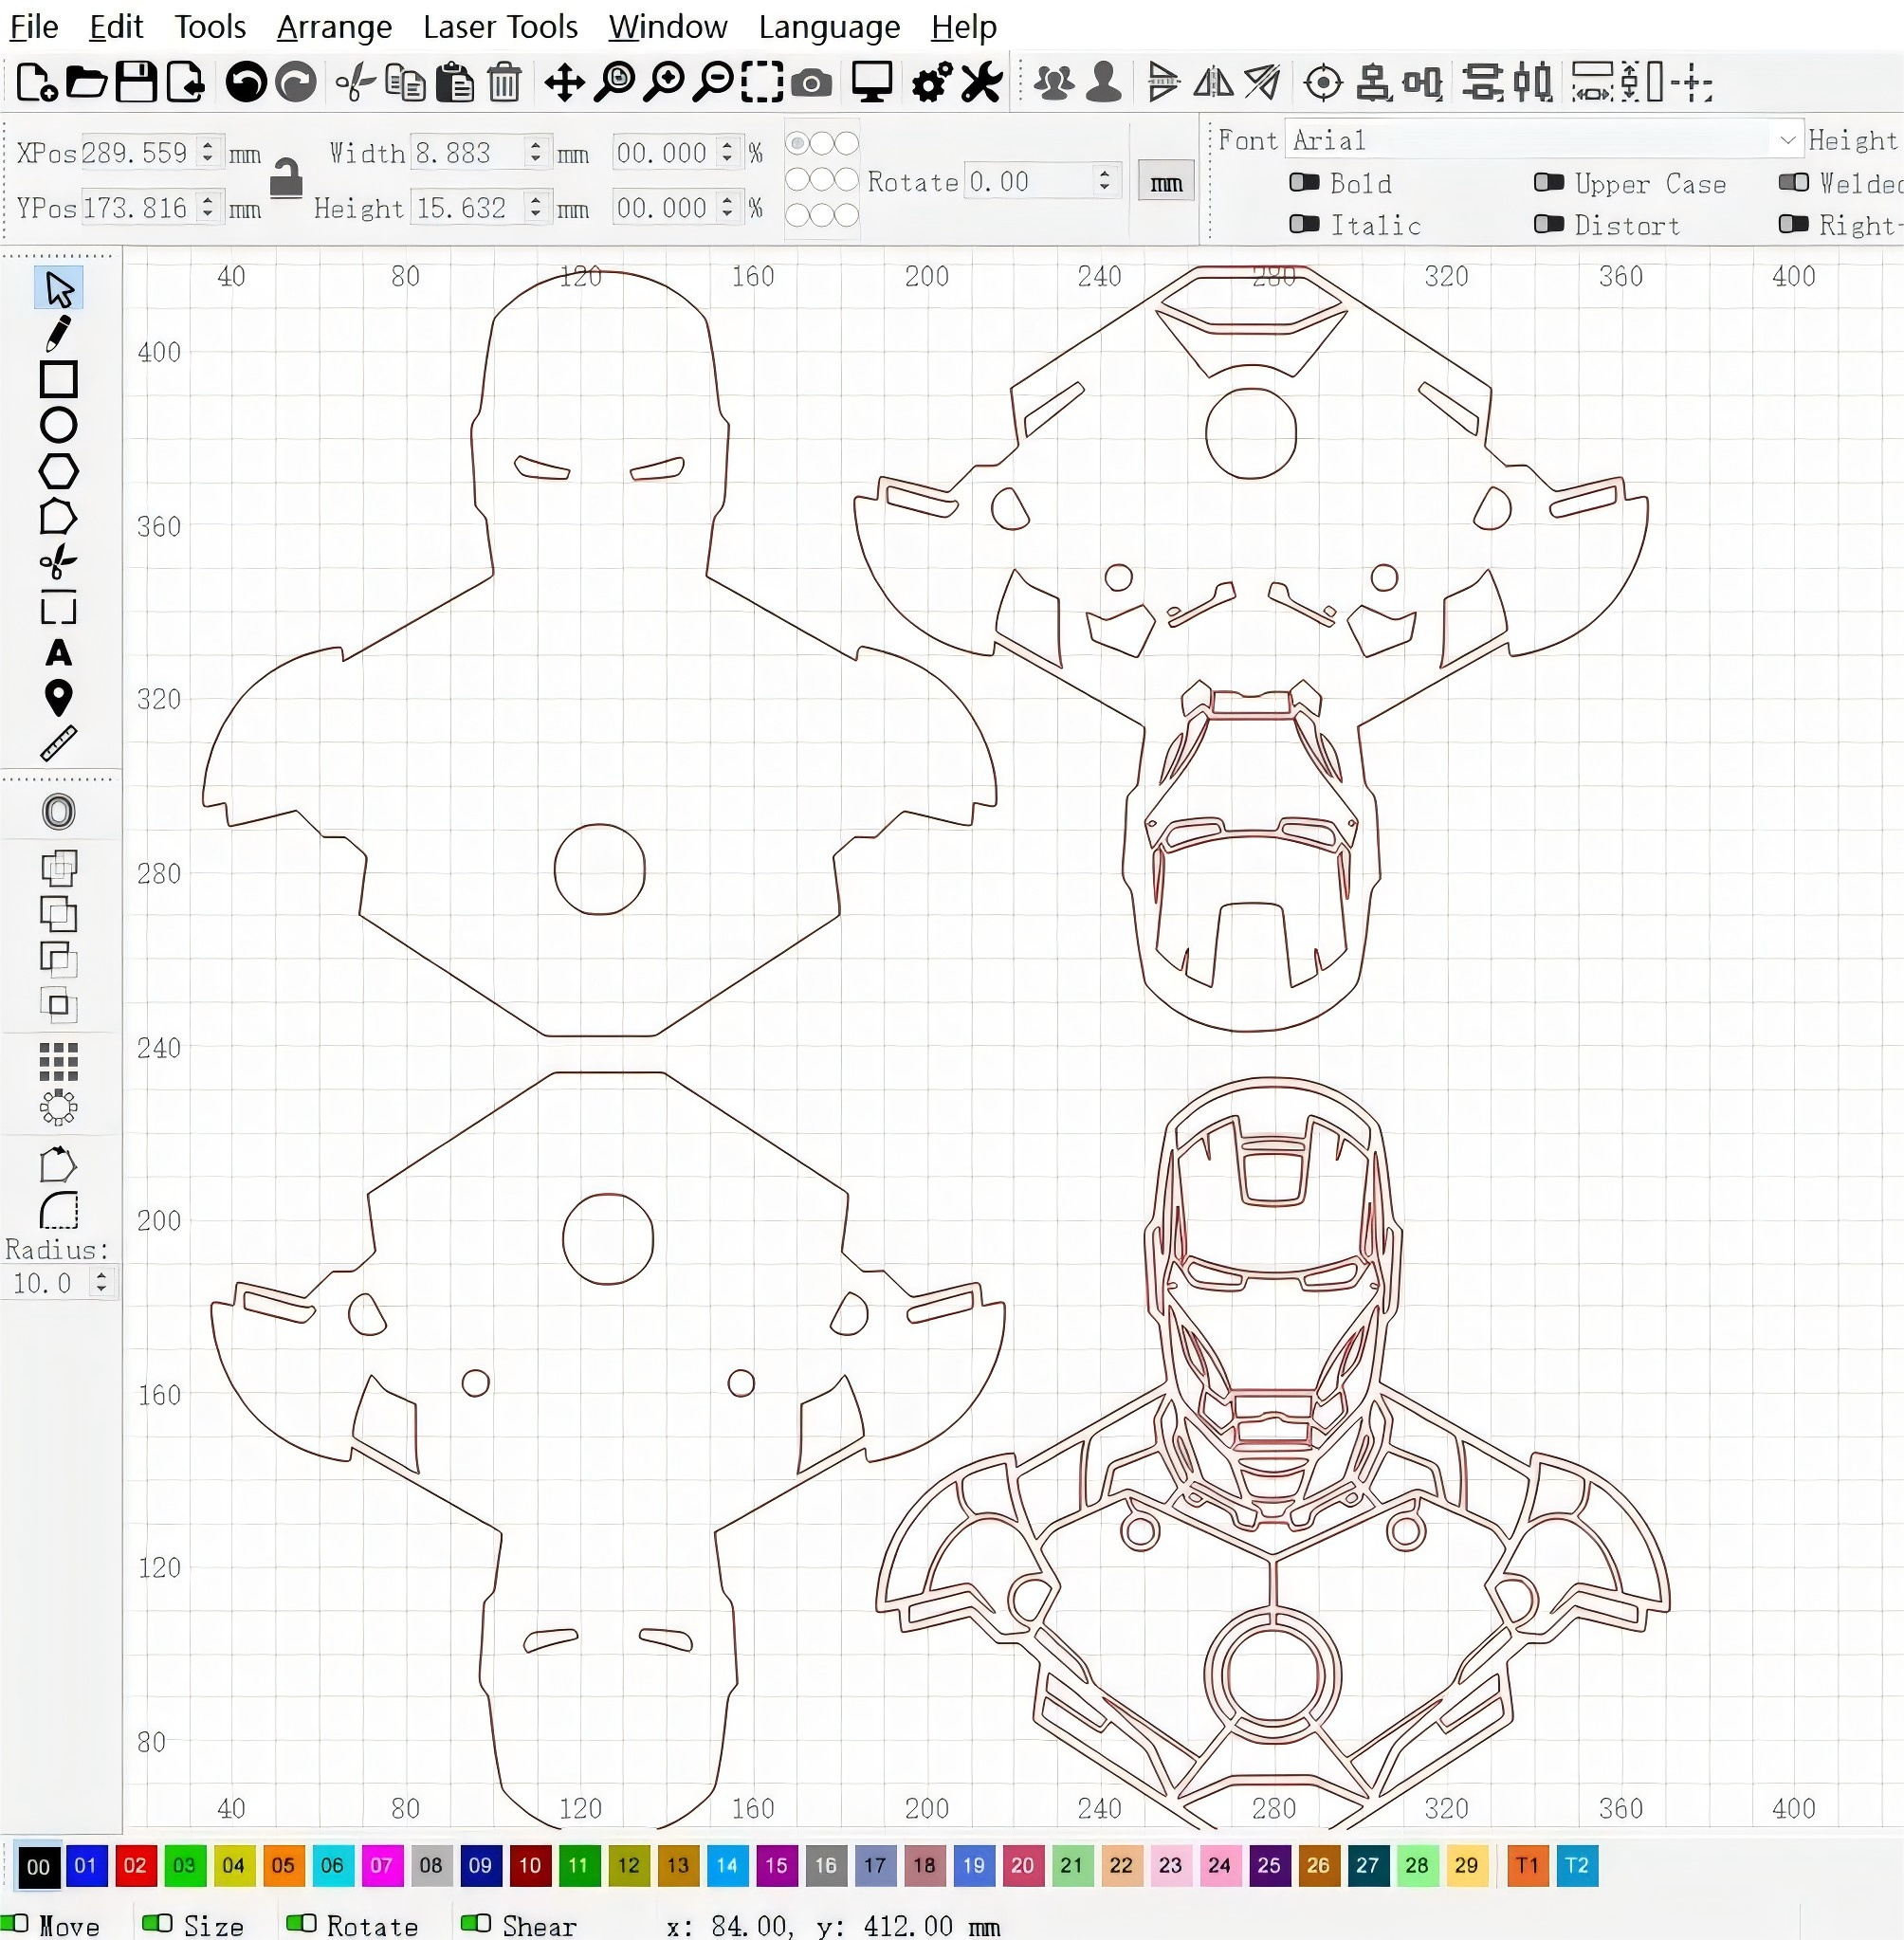Image resolution: width=1904 pixels, height=1940 pixels.
Task: Toggle the Size lock switch
Action: (x=157, y=1922)
